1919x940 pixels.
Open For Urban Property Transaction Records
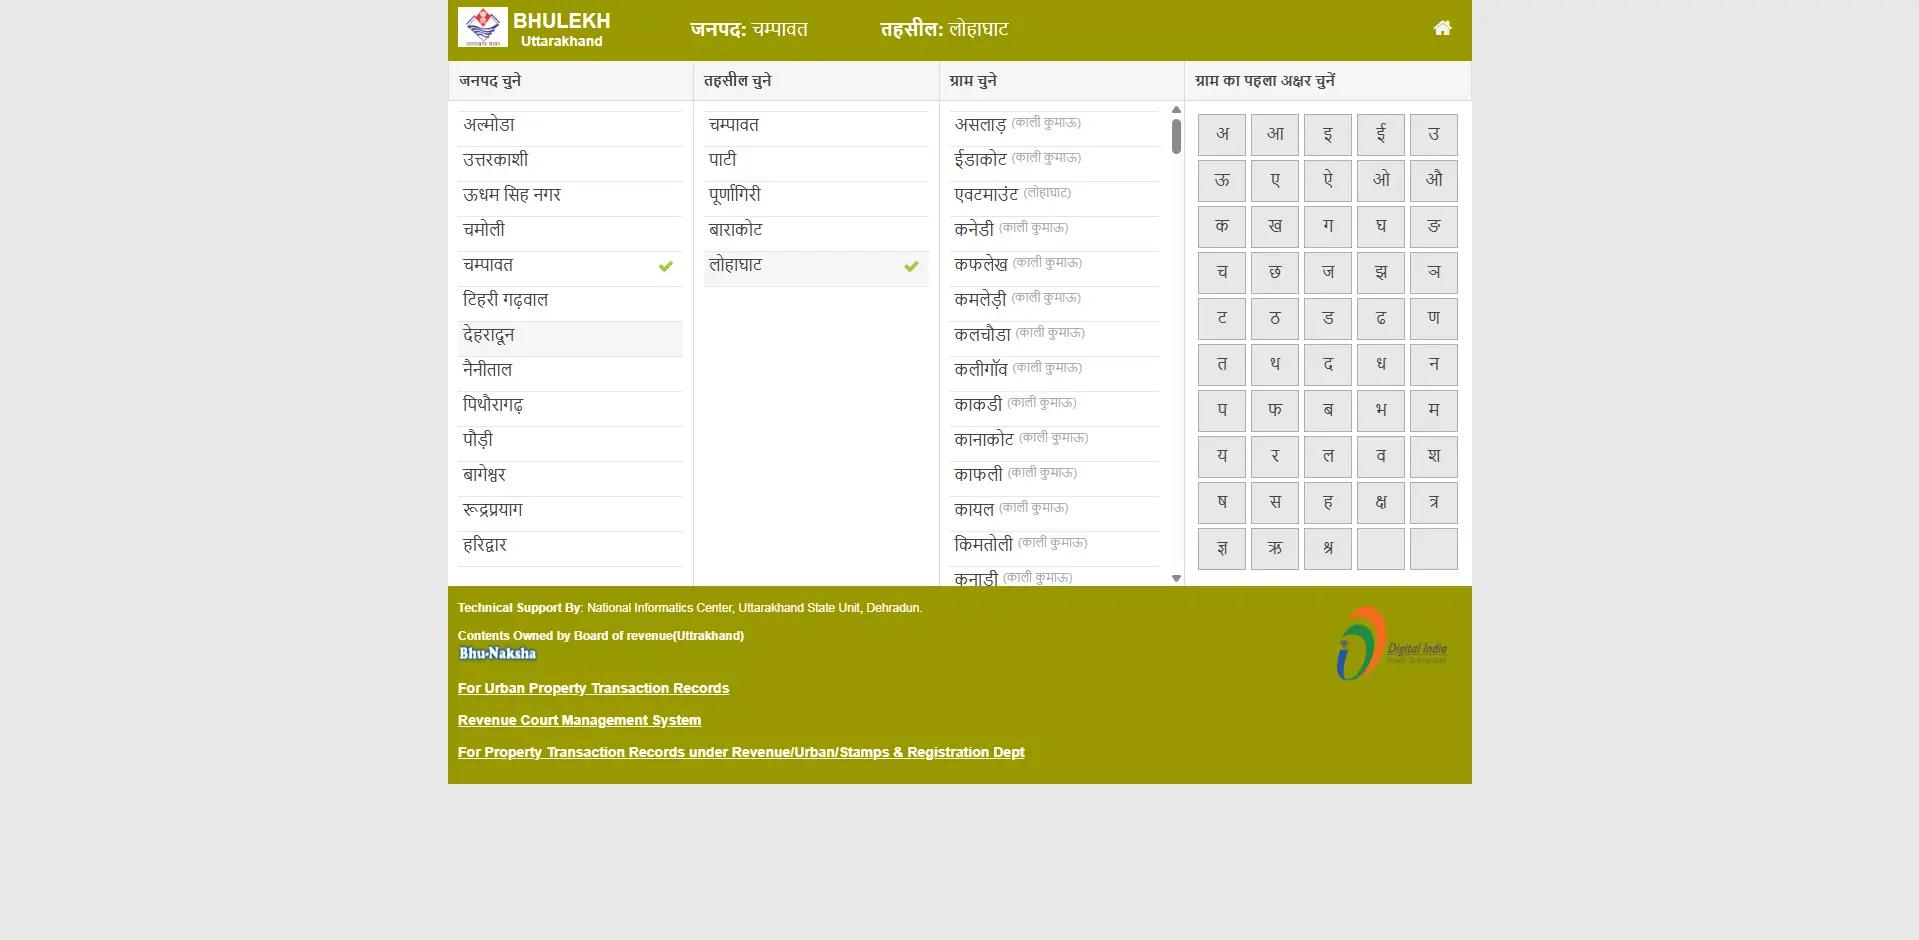coord(593,688)
